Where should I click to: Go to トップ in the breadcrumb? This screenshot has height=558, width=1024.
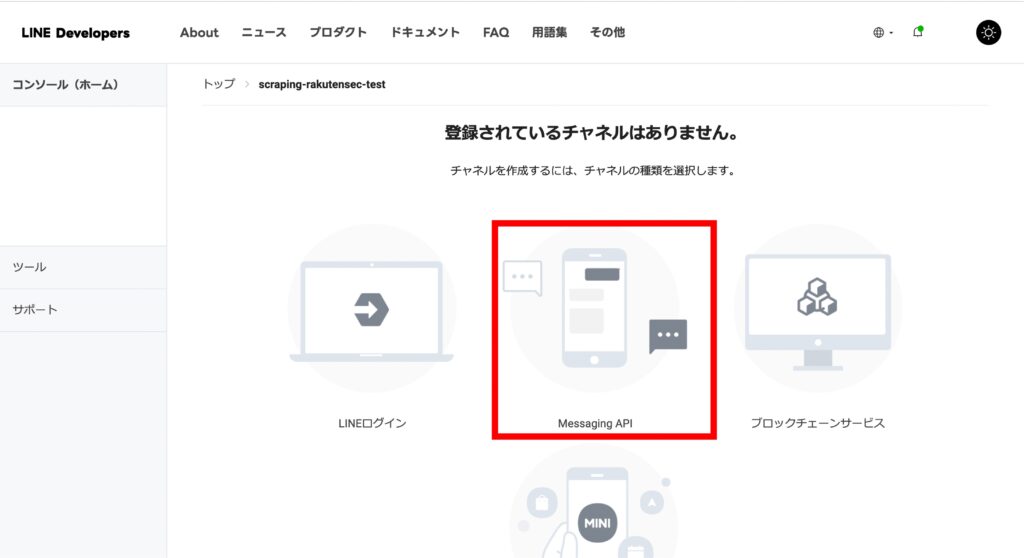218,84
